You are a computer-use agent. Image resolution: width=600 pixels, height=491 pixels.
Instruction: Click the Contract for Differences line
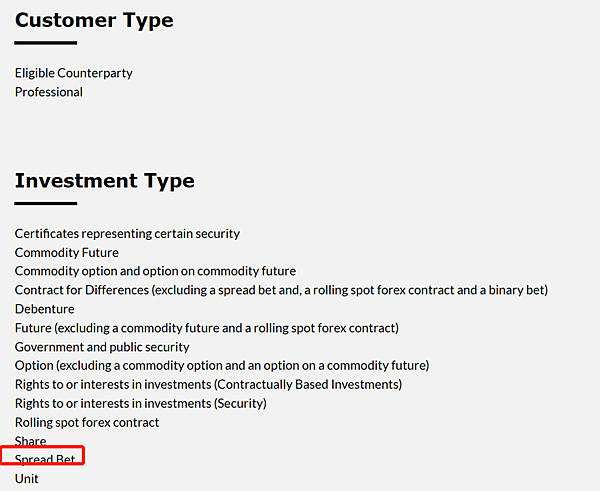click(x=281, y=290)
